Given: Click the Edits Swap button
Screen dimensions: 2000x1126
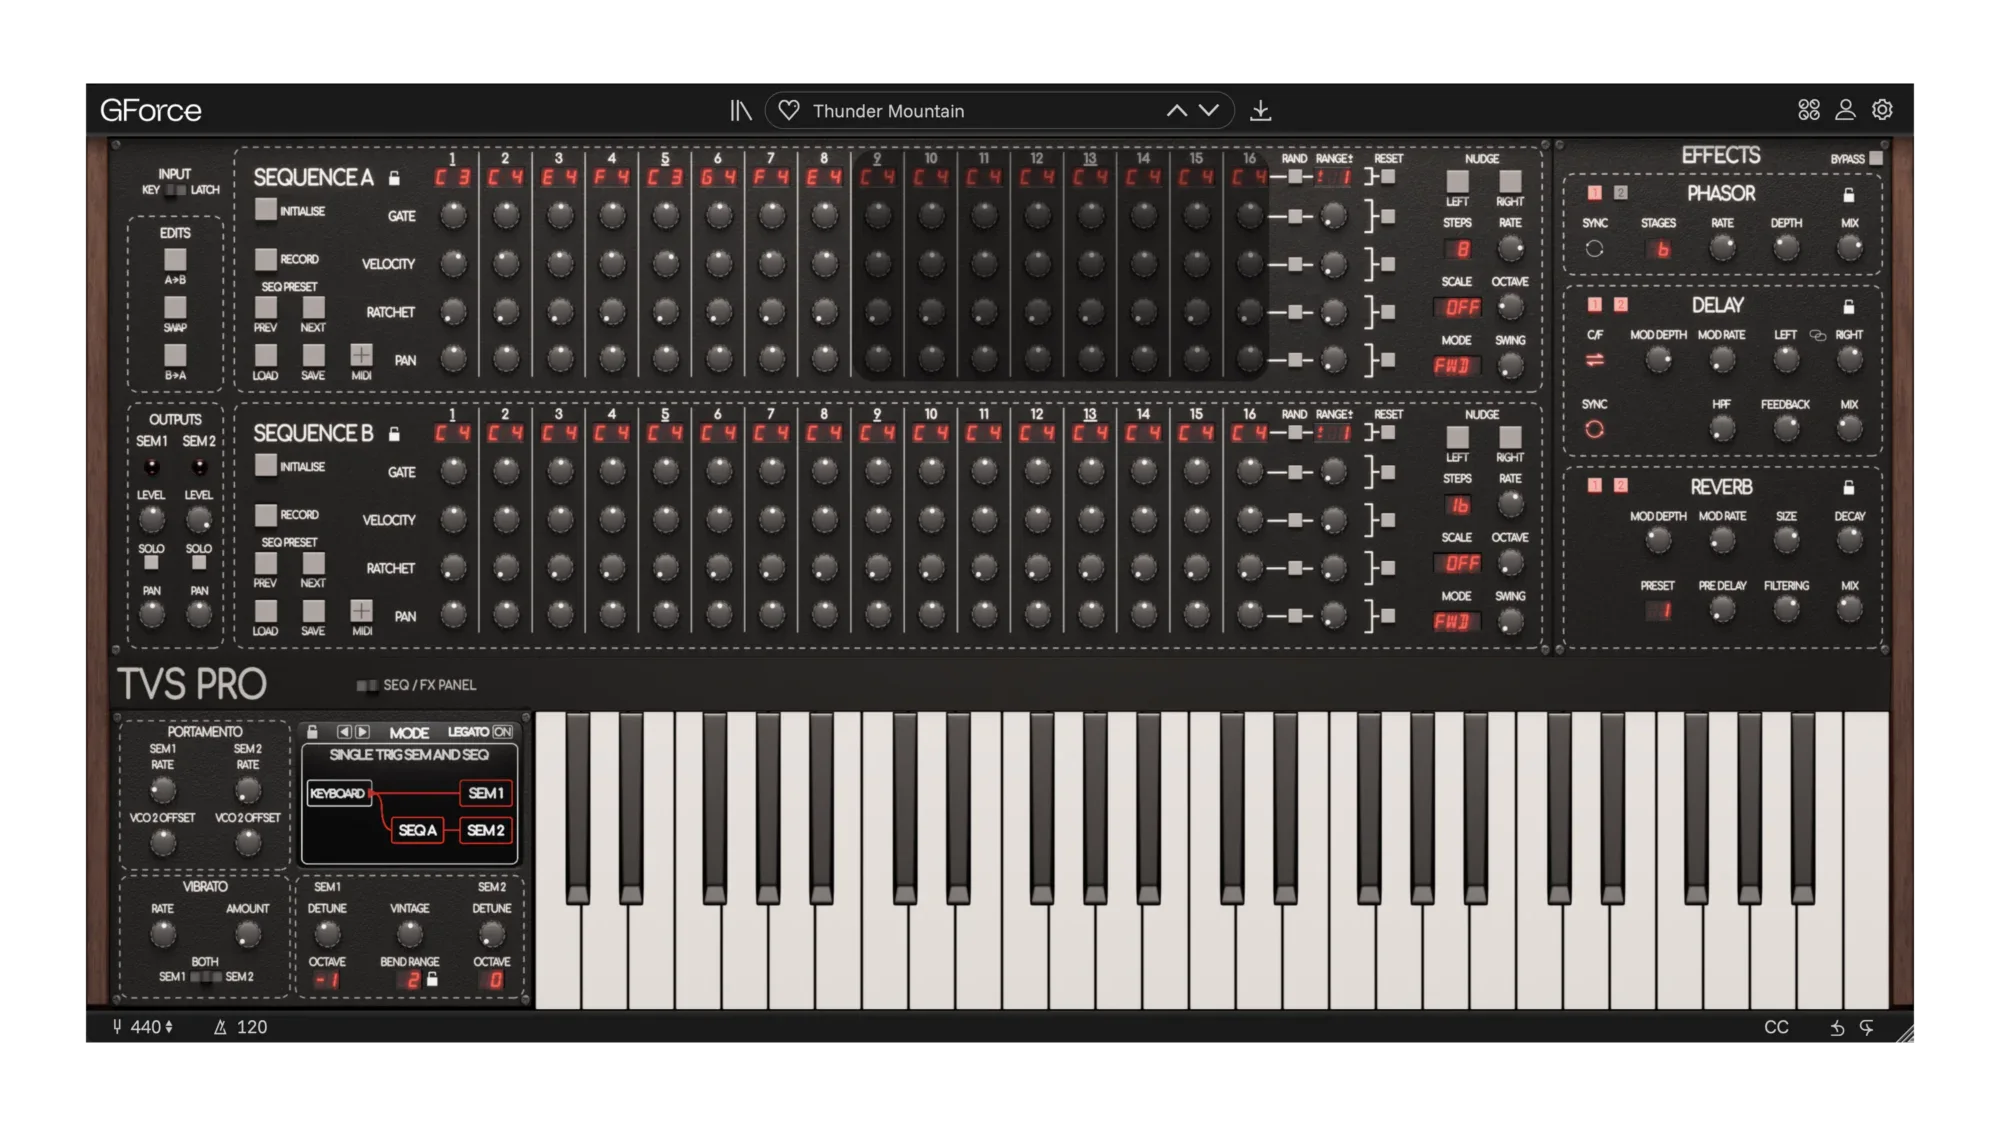Looking at the screenshot, I should (x=175, y=307).
